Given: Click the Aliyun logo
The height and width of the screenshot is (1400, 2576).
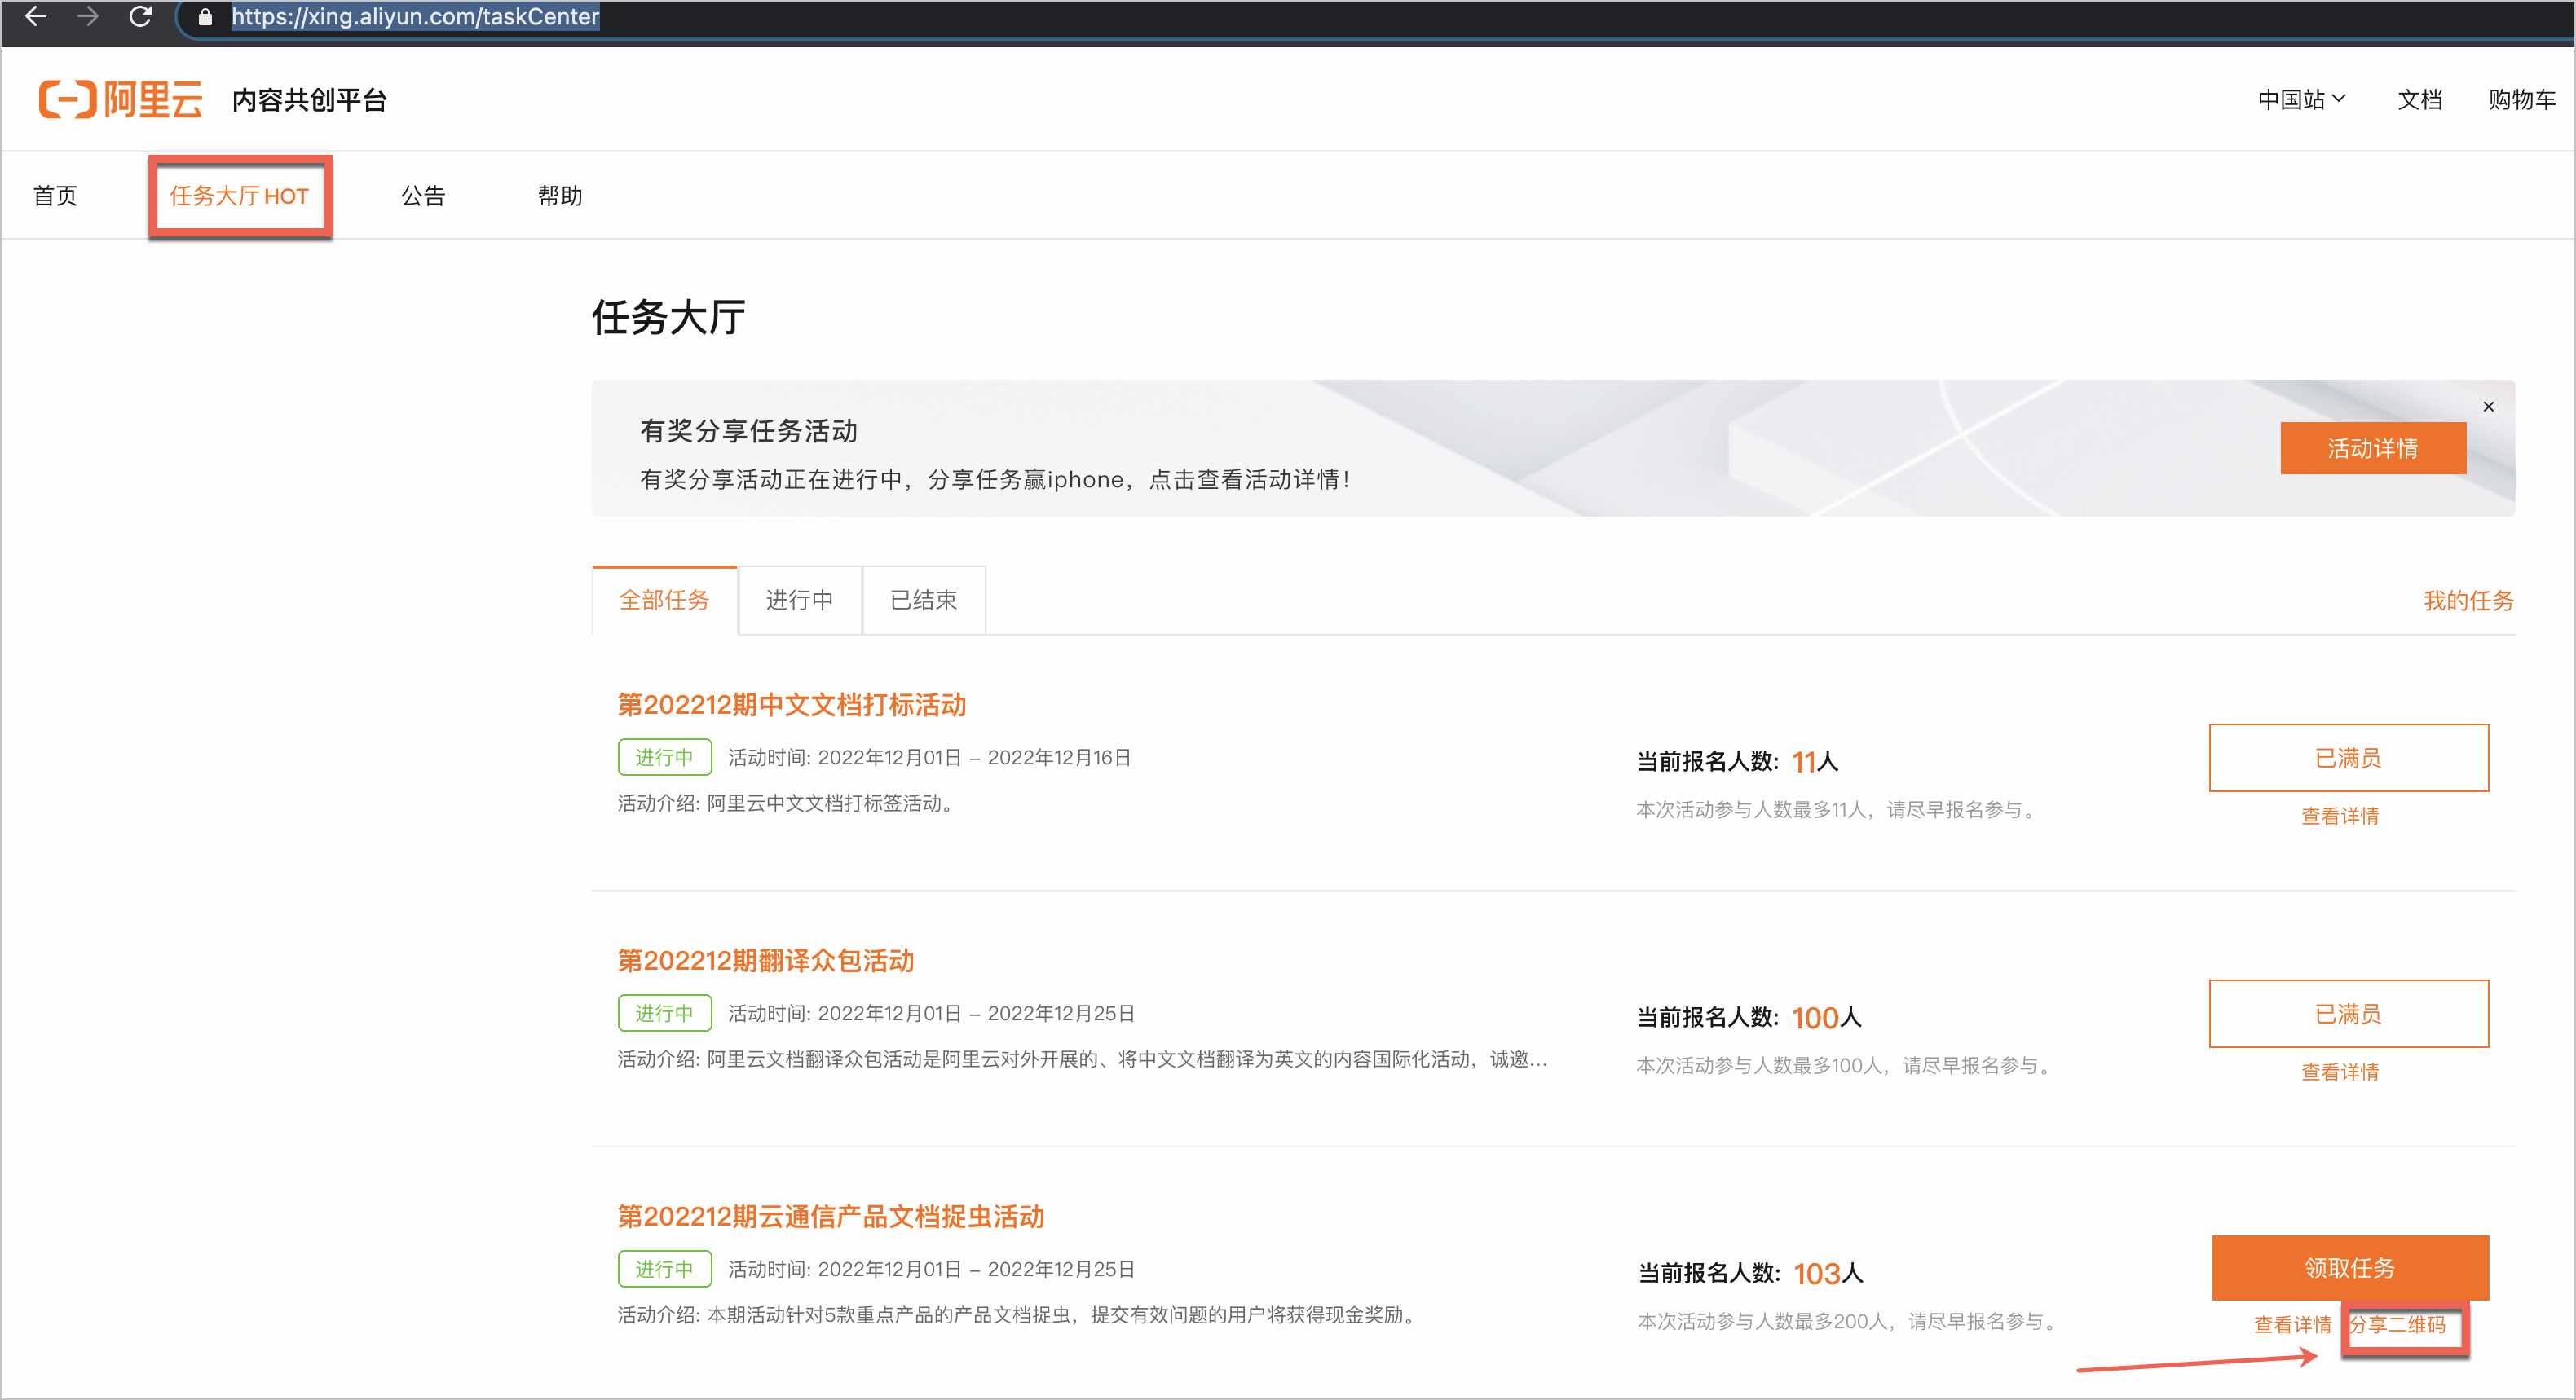Looking at the screenshot, I should [120, 99].
